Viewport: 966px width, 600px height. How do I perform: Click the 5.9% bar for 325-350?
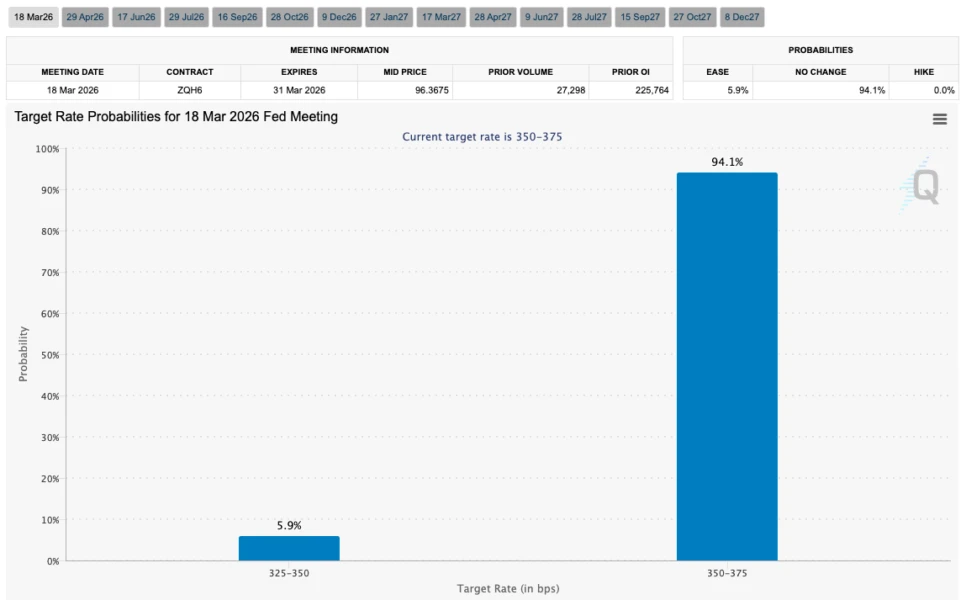[289, 548]
